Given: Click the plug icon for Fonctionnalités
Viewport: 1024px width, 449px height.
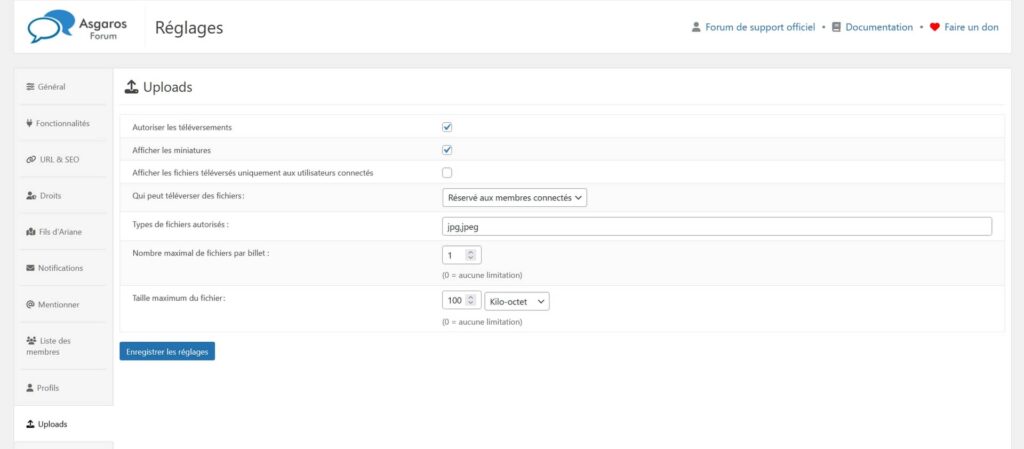Looking at the screenshot, I should click(29, 123).
